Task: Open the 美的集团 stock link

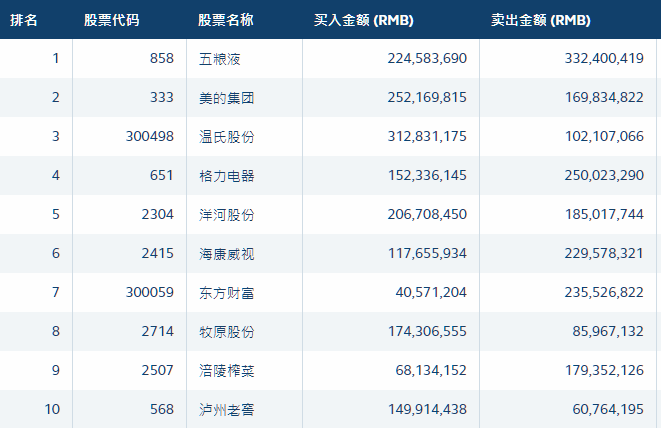Action: (226, 98)
